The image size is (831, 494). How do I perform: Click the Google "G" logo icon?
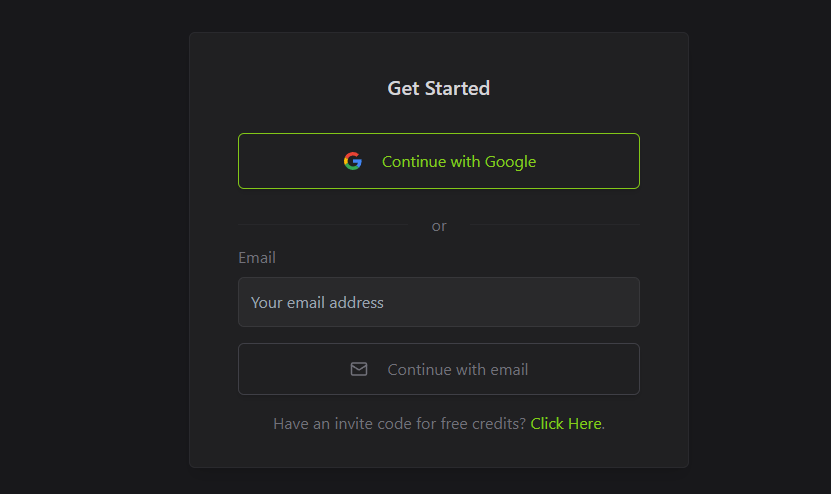click(352, 161)
